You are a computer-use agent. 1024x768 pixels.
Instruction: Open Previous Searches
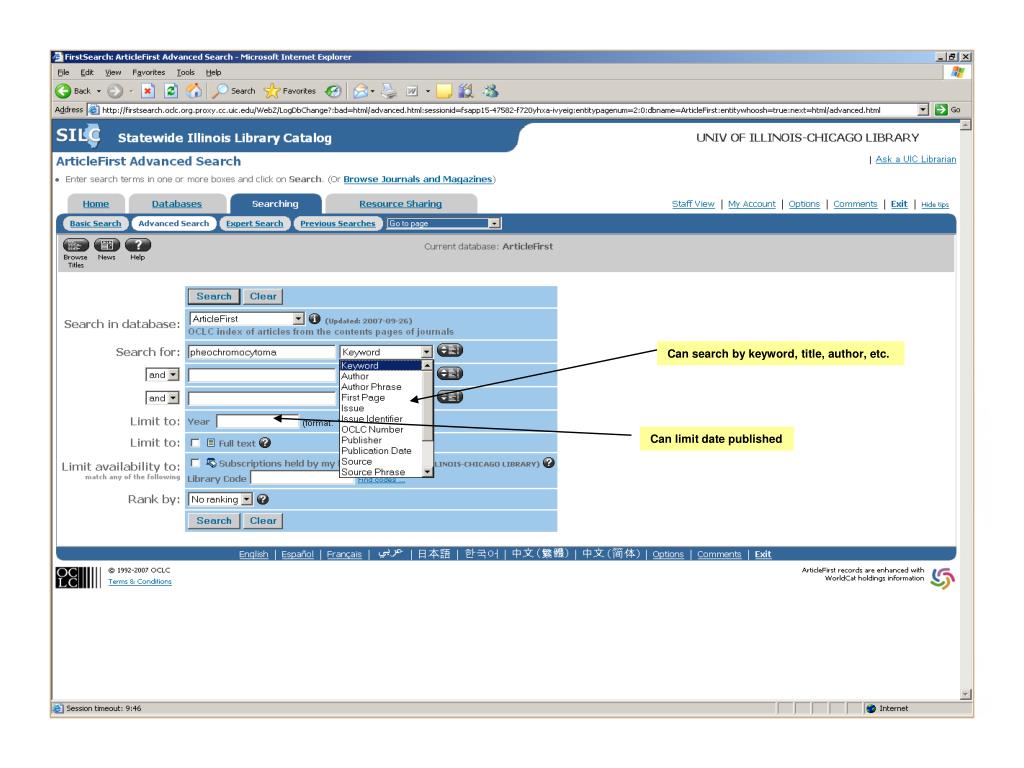tap(338, 223)
